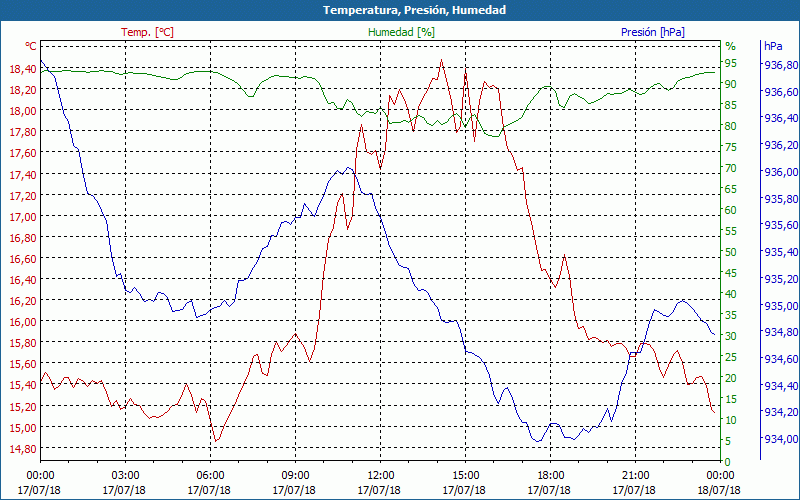800x500 pixels.
Task: Click the 934,20 pressure axis value
Action: (781, 412)
